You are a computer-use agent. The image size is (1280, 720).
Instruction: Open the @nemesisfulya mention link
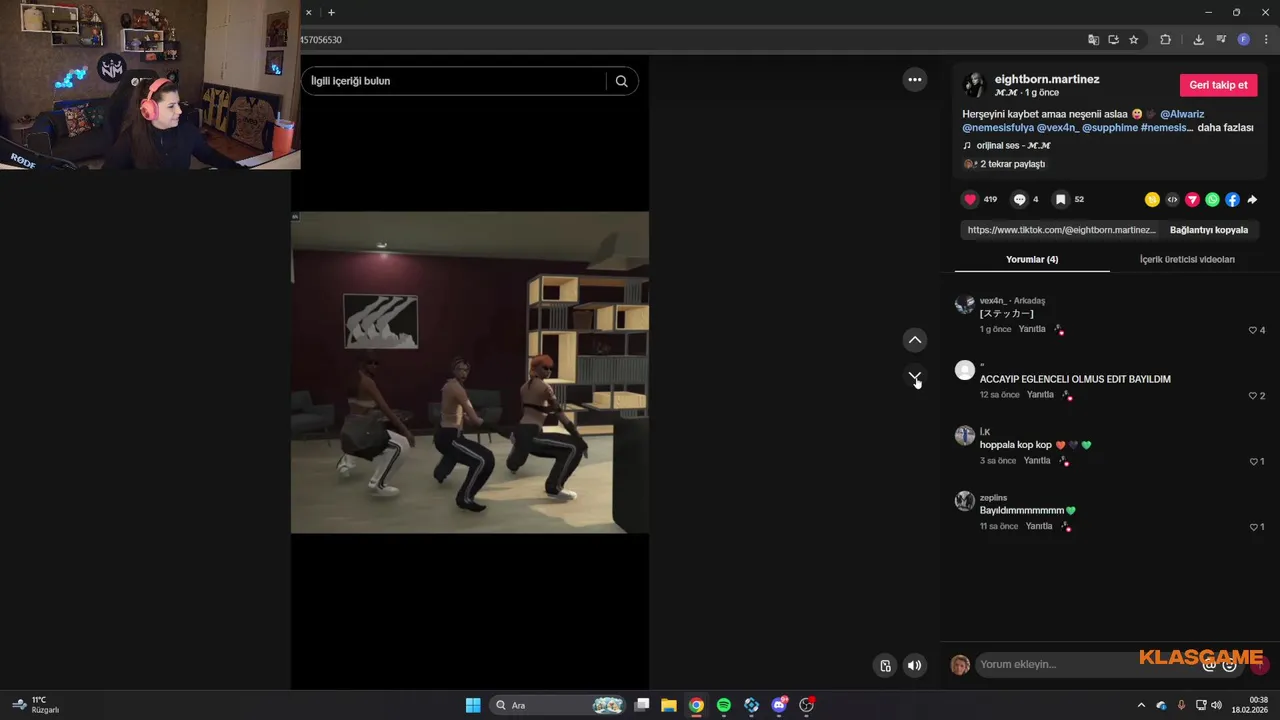[x=997, y=128]
